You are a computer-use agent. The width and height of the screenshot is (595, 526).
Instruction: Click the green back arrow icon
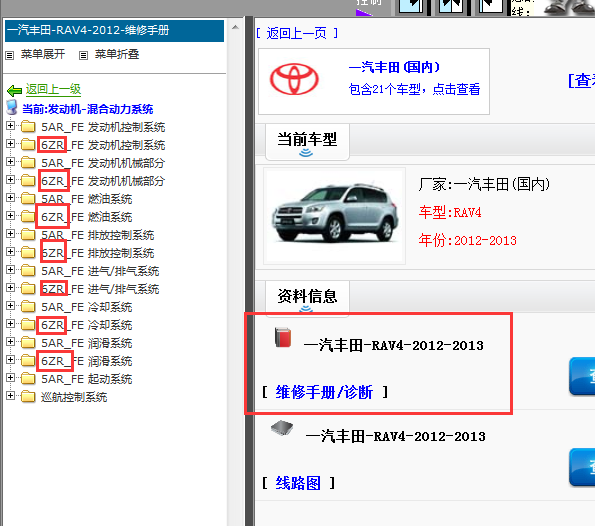pos(15,91)
